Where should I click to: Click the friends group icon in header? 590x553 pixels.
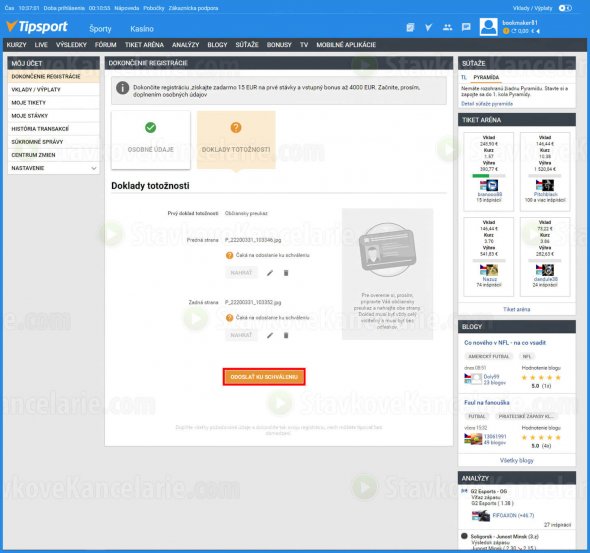click(x=447, y=27)
